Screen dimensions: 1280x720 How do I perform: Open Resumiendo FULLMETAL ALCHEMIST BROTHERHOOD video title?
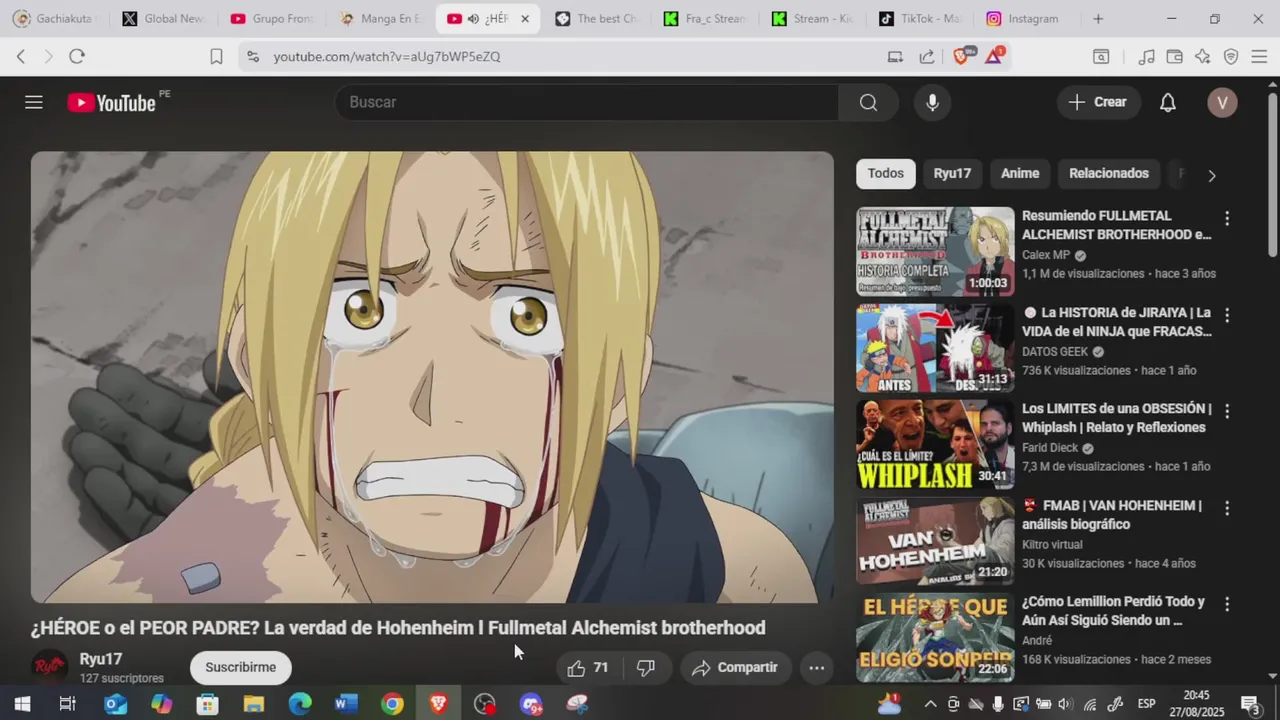[x=1116, y=225]
